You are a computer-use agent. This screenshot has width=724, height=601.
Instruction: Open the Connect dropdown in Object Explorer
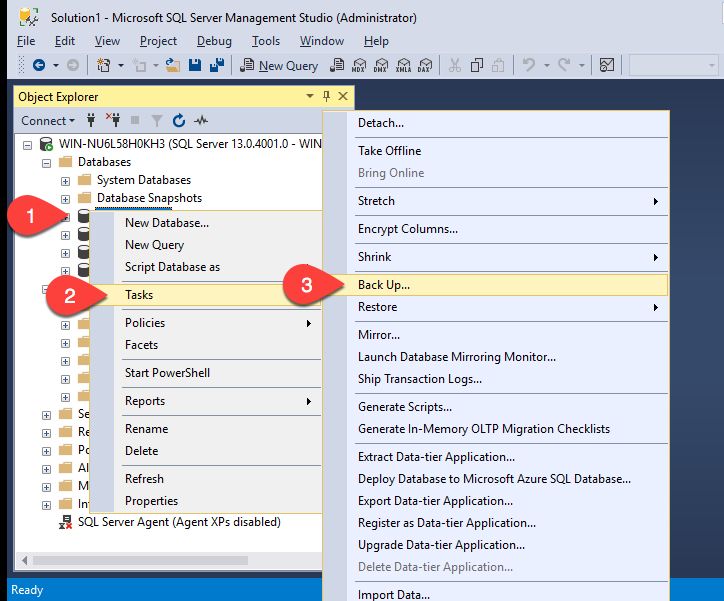[x=48, y=121]
